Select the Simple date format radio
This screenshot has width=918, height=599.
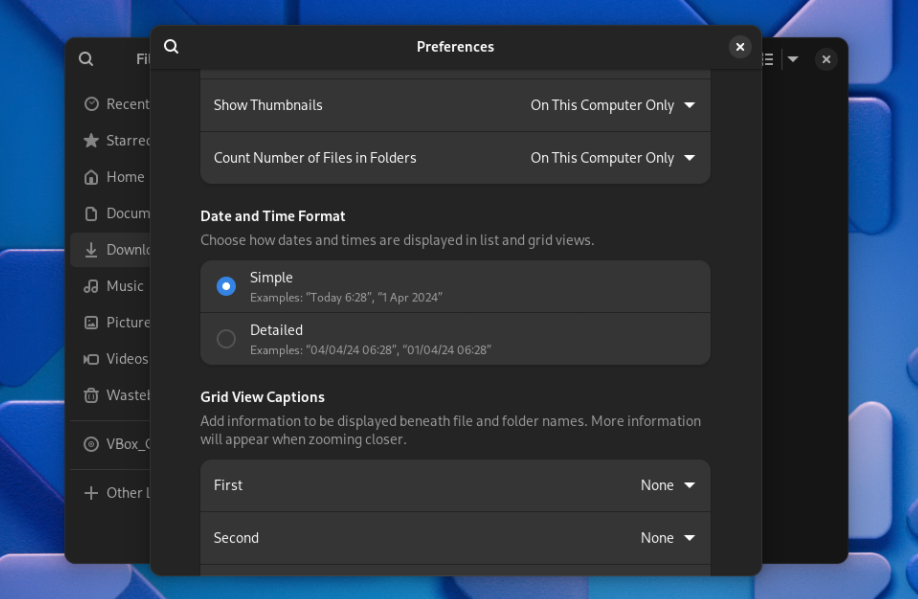click(x=226, y=286)
